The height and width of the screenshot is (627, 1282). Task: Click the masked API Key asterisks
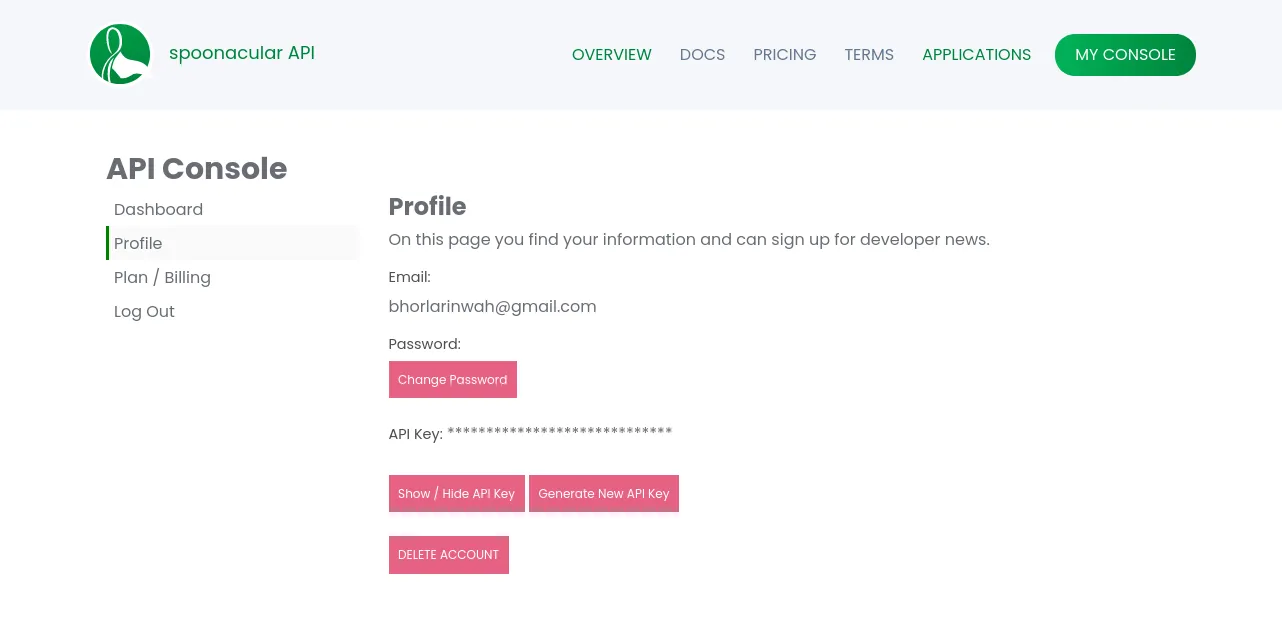[559, 433]
